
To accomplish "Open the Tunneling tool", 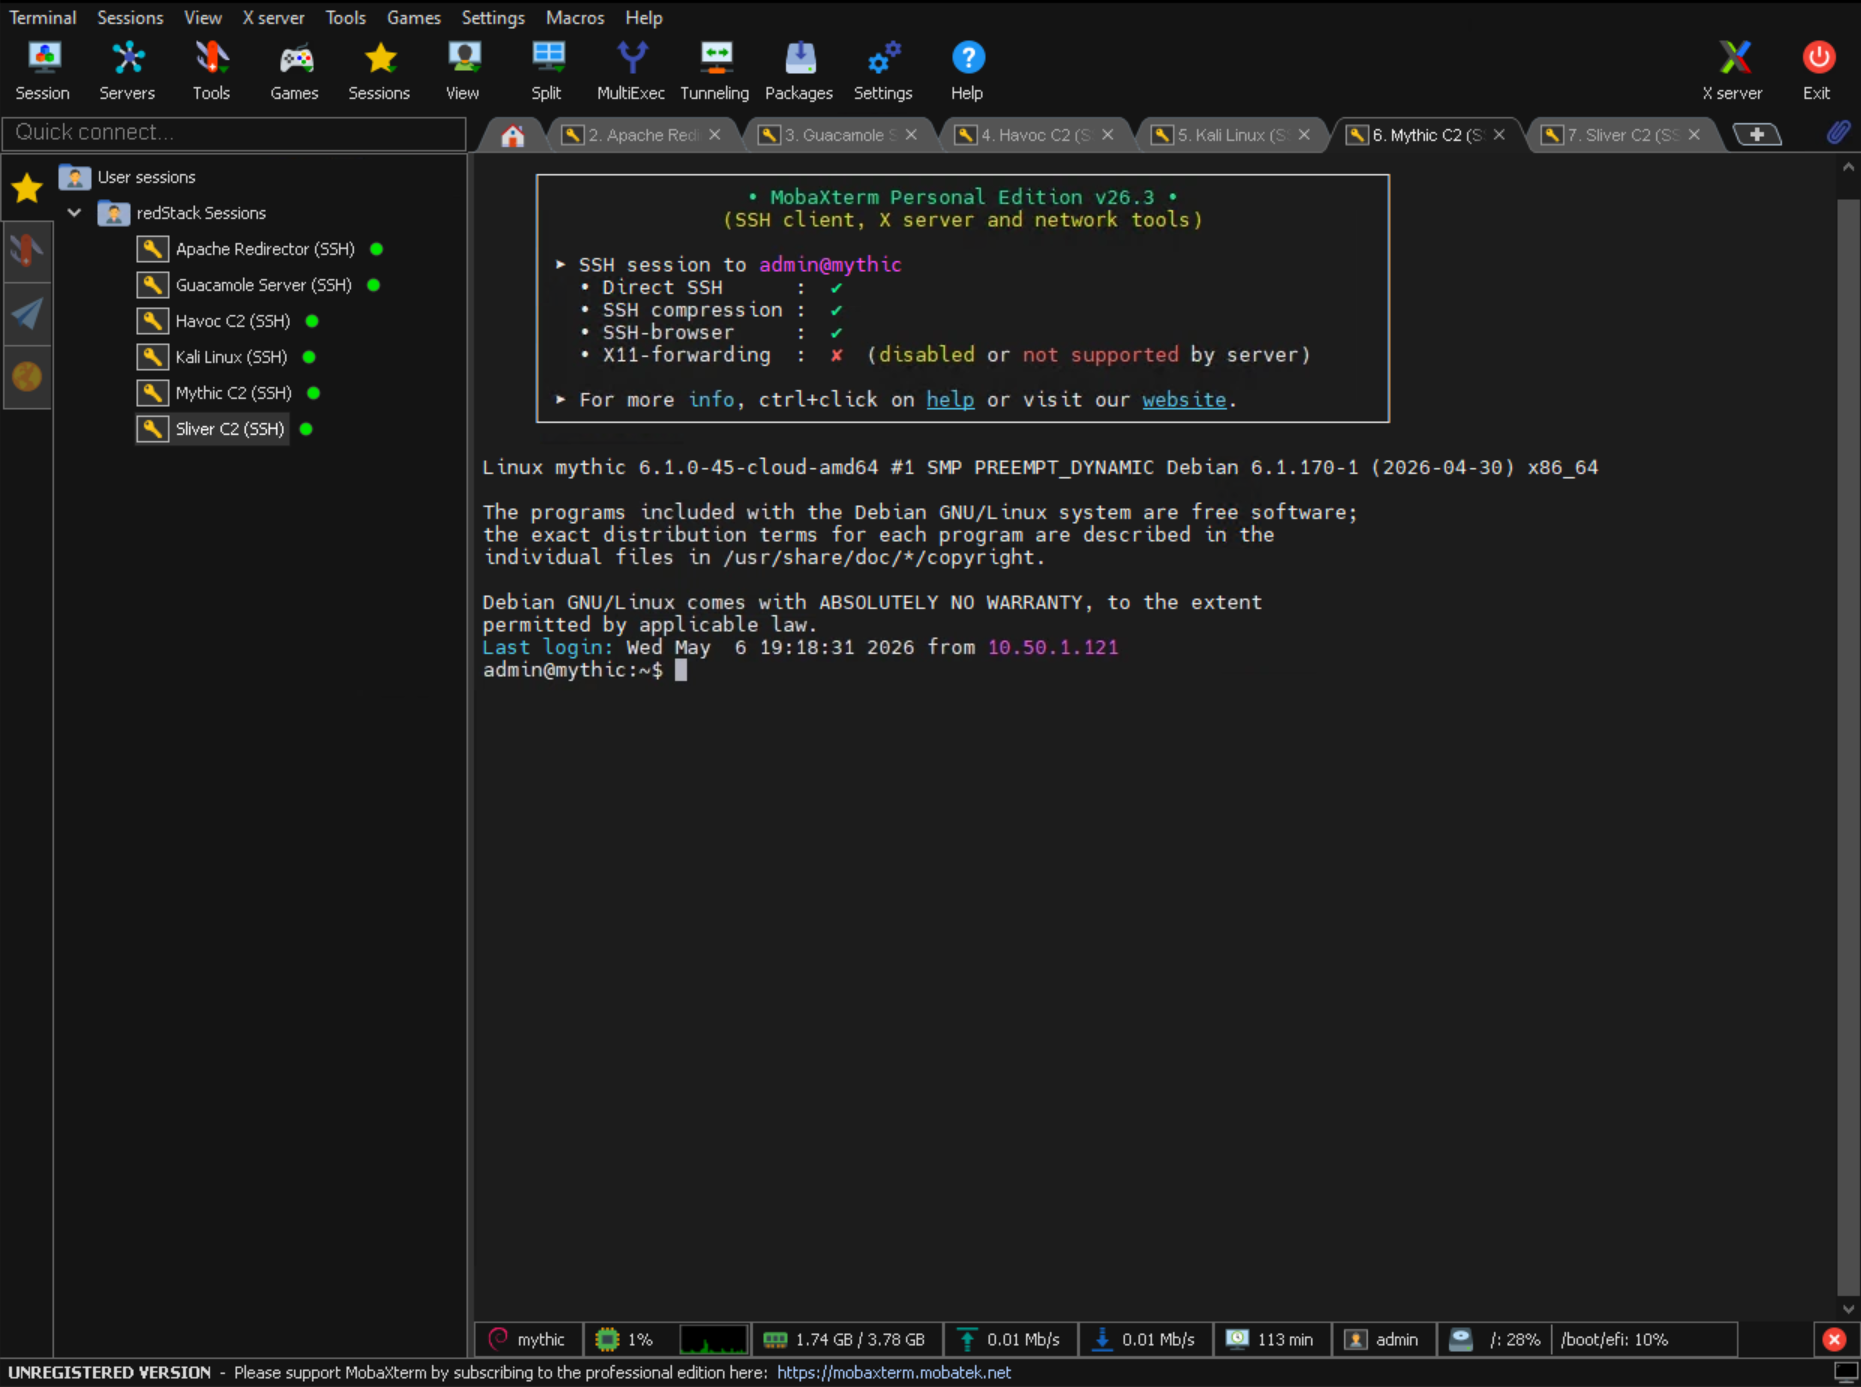I will (x=715, y=70).
